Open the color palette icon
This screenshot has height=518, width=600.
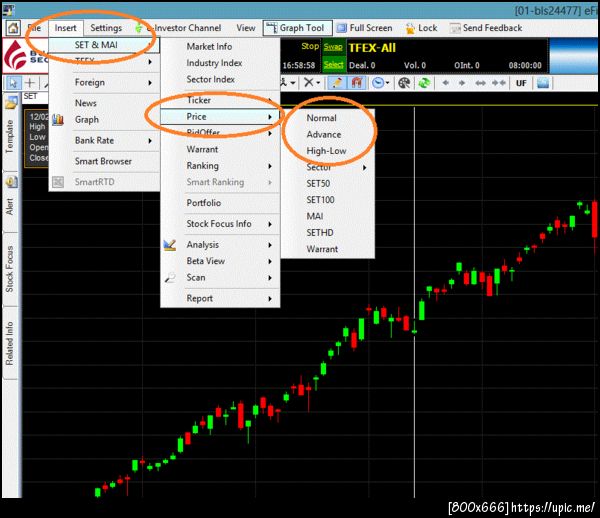click(404, 83)
